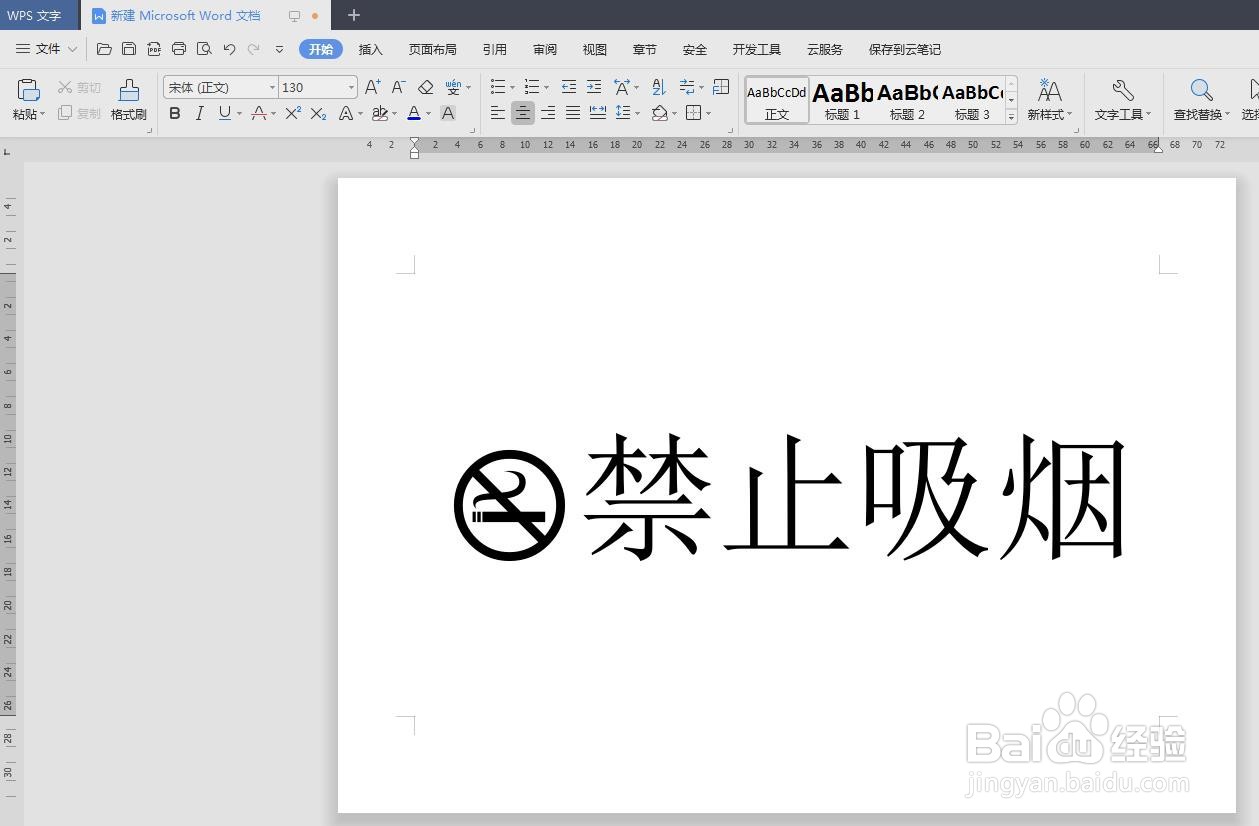This screenshot has height=826, width=1259.
Task: Expand the styles gallery more button
Action: point(1012,117)
